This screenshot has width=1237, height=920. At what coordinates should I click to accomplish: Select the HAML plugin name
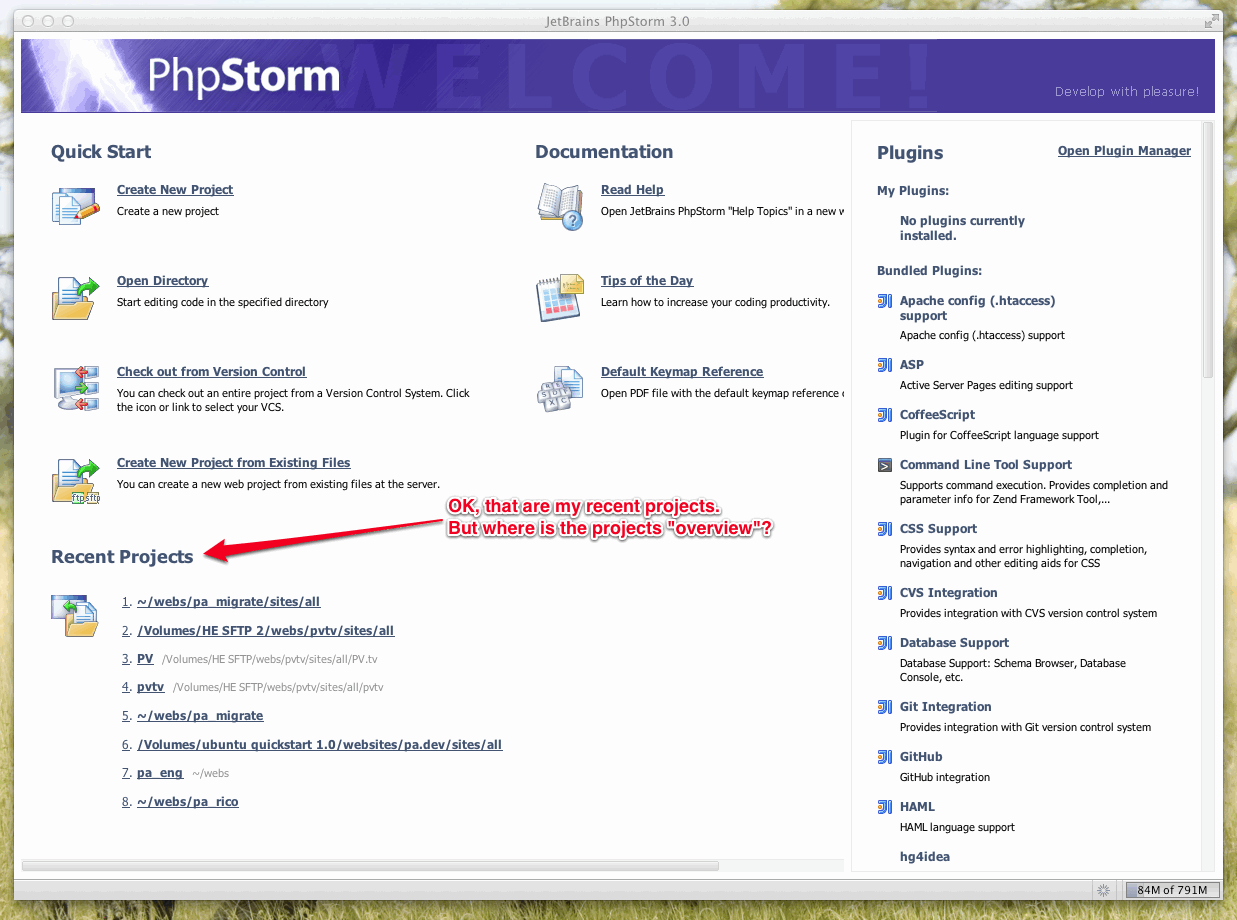tap(917, 807)
